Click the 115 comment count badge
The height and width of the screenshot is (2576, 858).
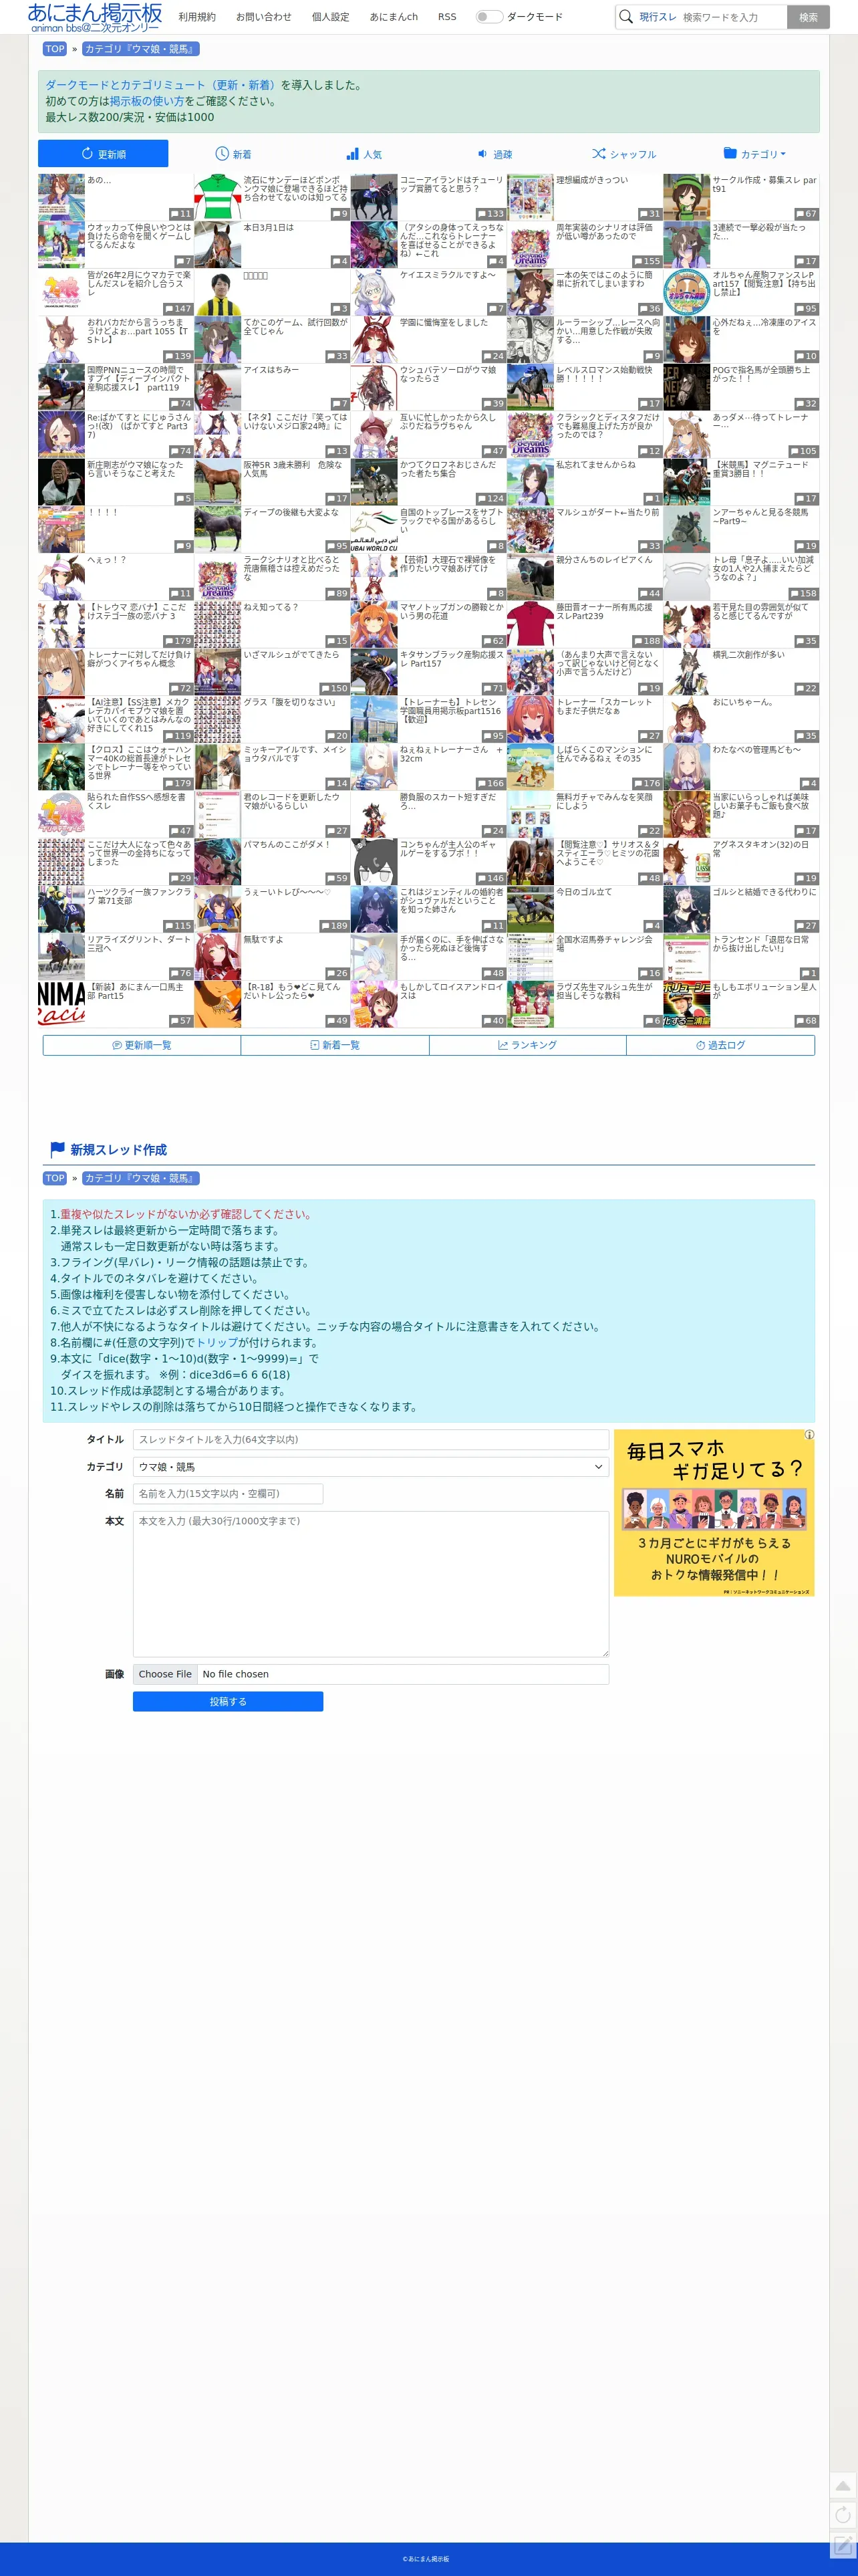177,925
